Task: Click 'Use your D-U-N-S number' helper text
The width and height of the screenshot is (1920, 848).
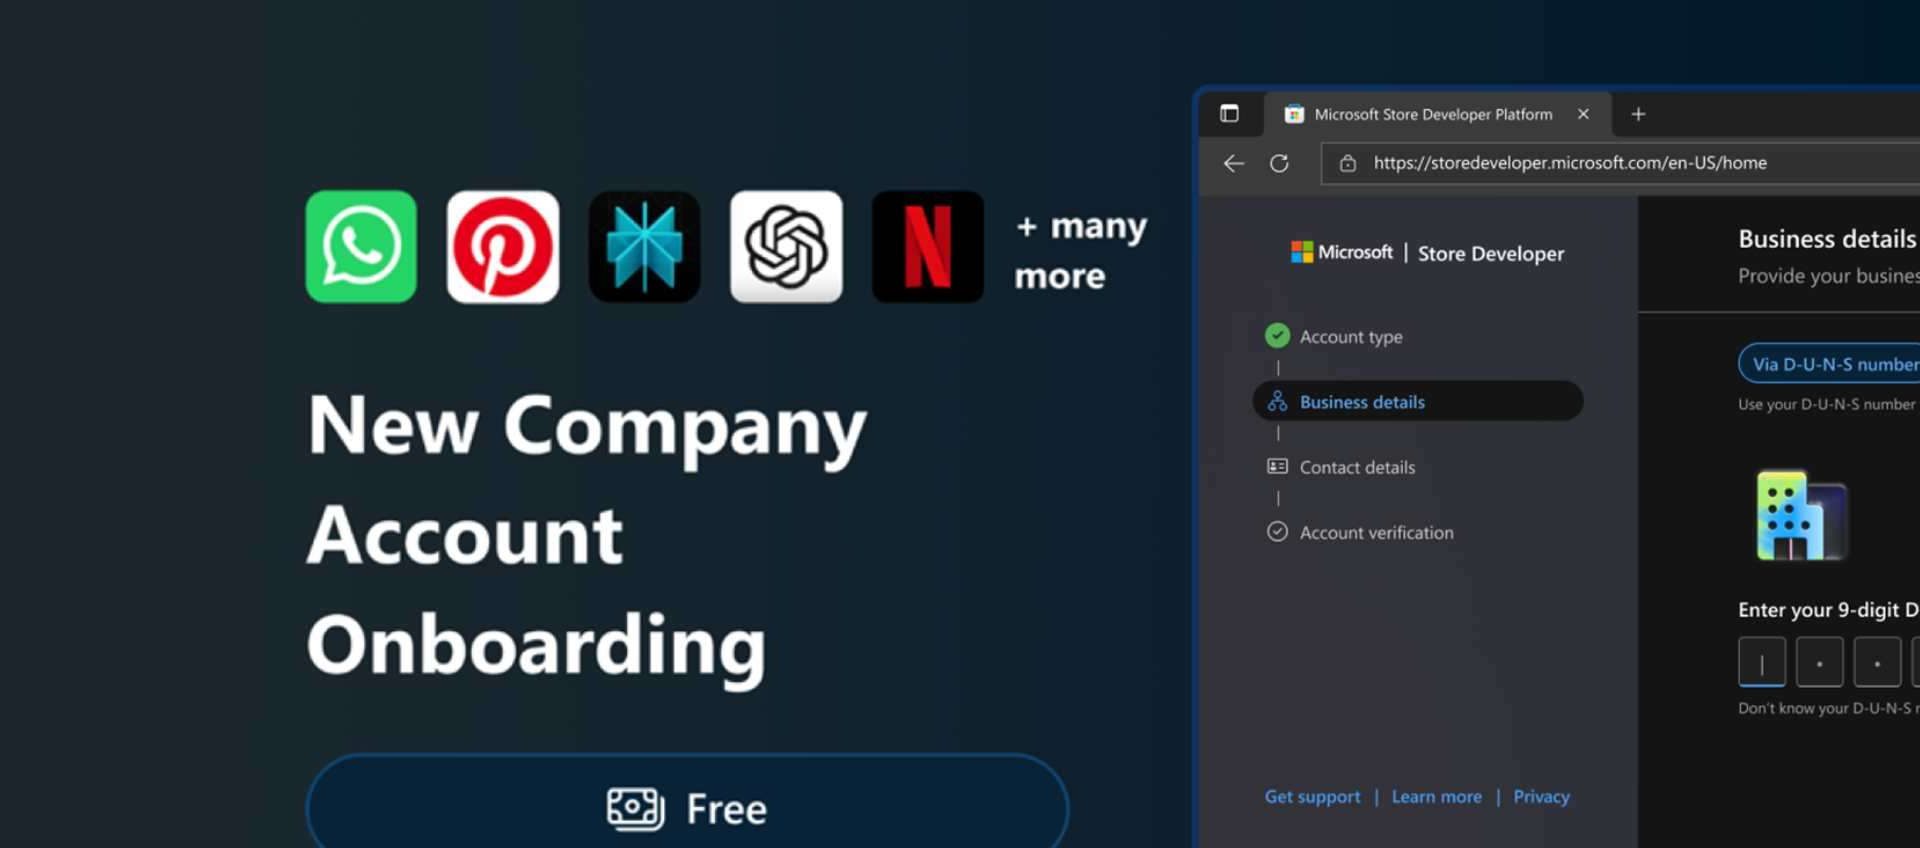Action: [x=1827, y=404]
